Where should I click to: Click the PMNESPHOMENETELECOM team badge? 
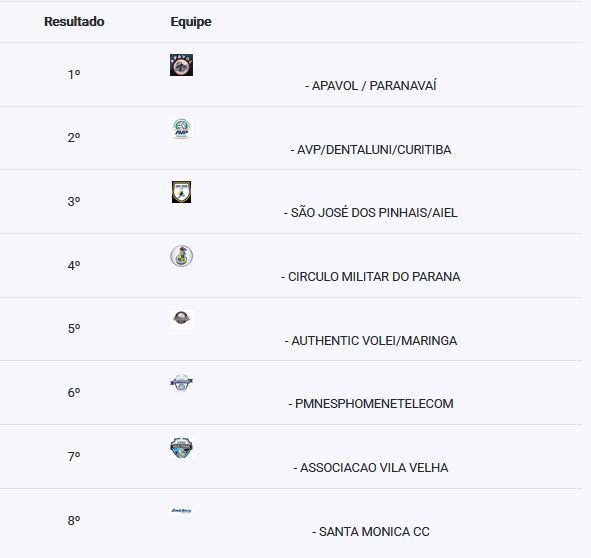click(181, 383)
